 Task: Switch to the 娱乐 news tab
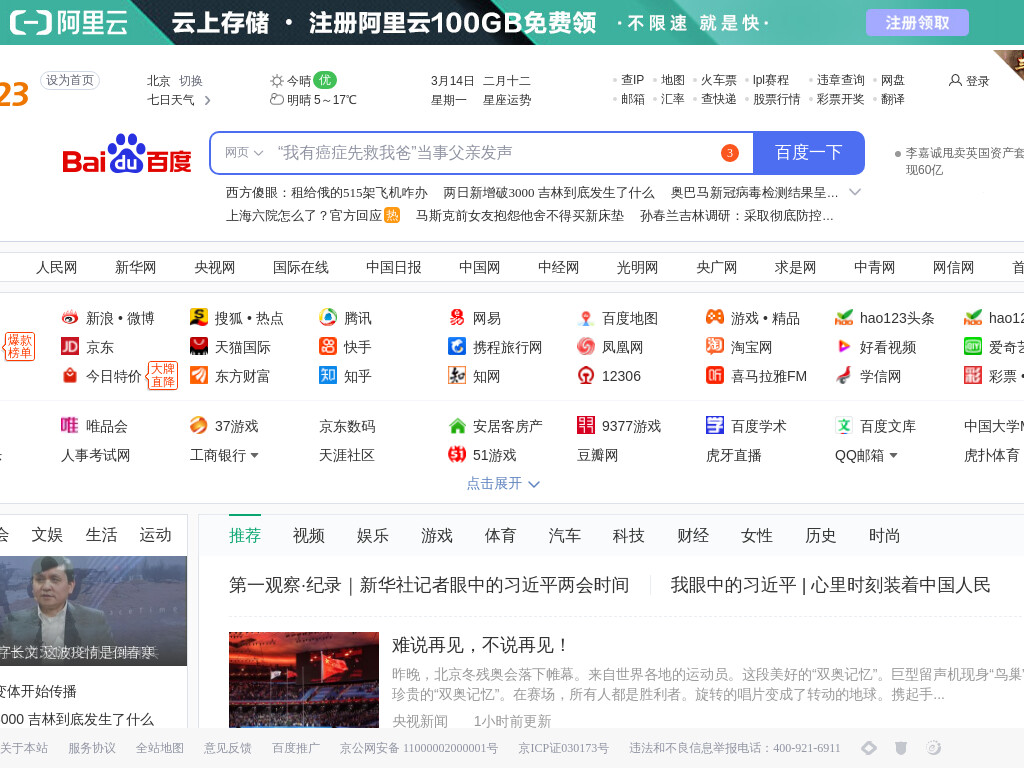[373, 536]
